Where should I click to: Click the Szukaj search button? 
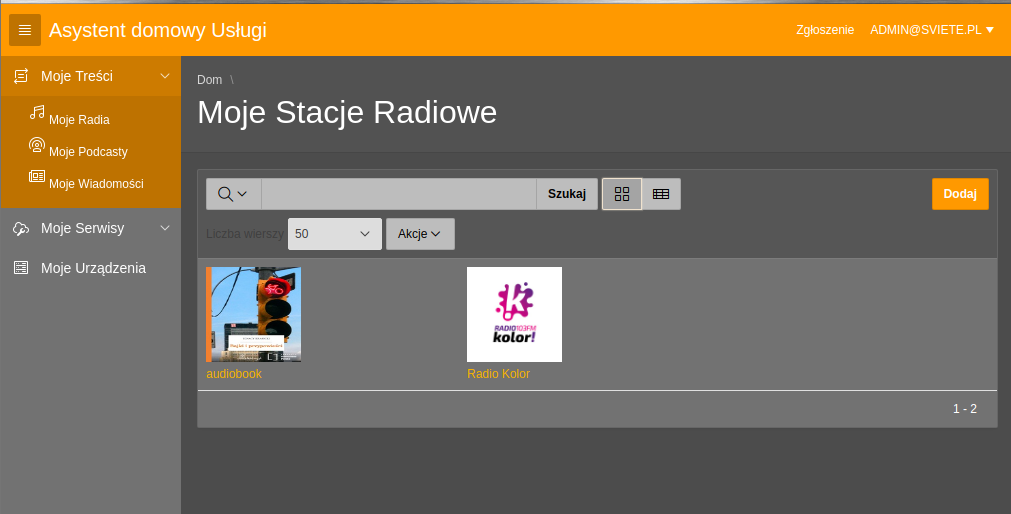(567, 194)
